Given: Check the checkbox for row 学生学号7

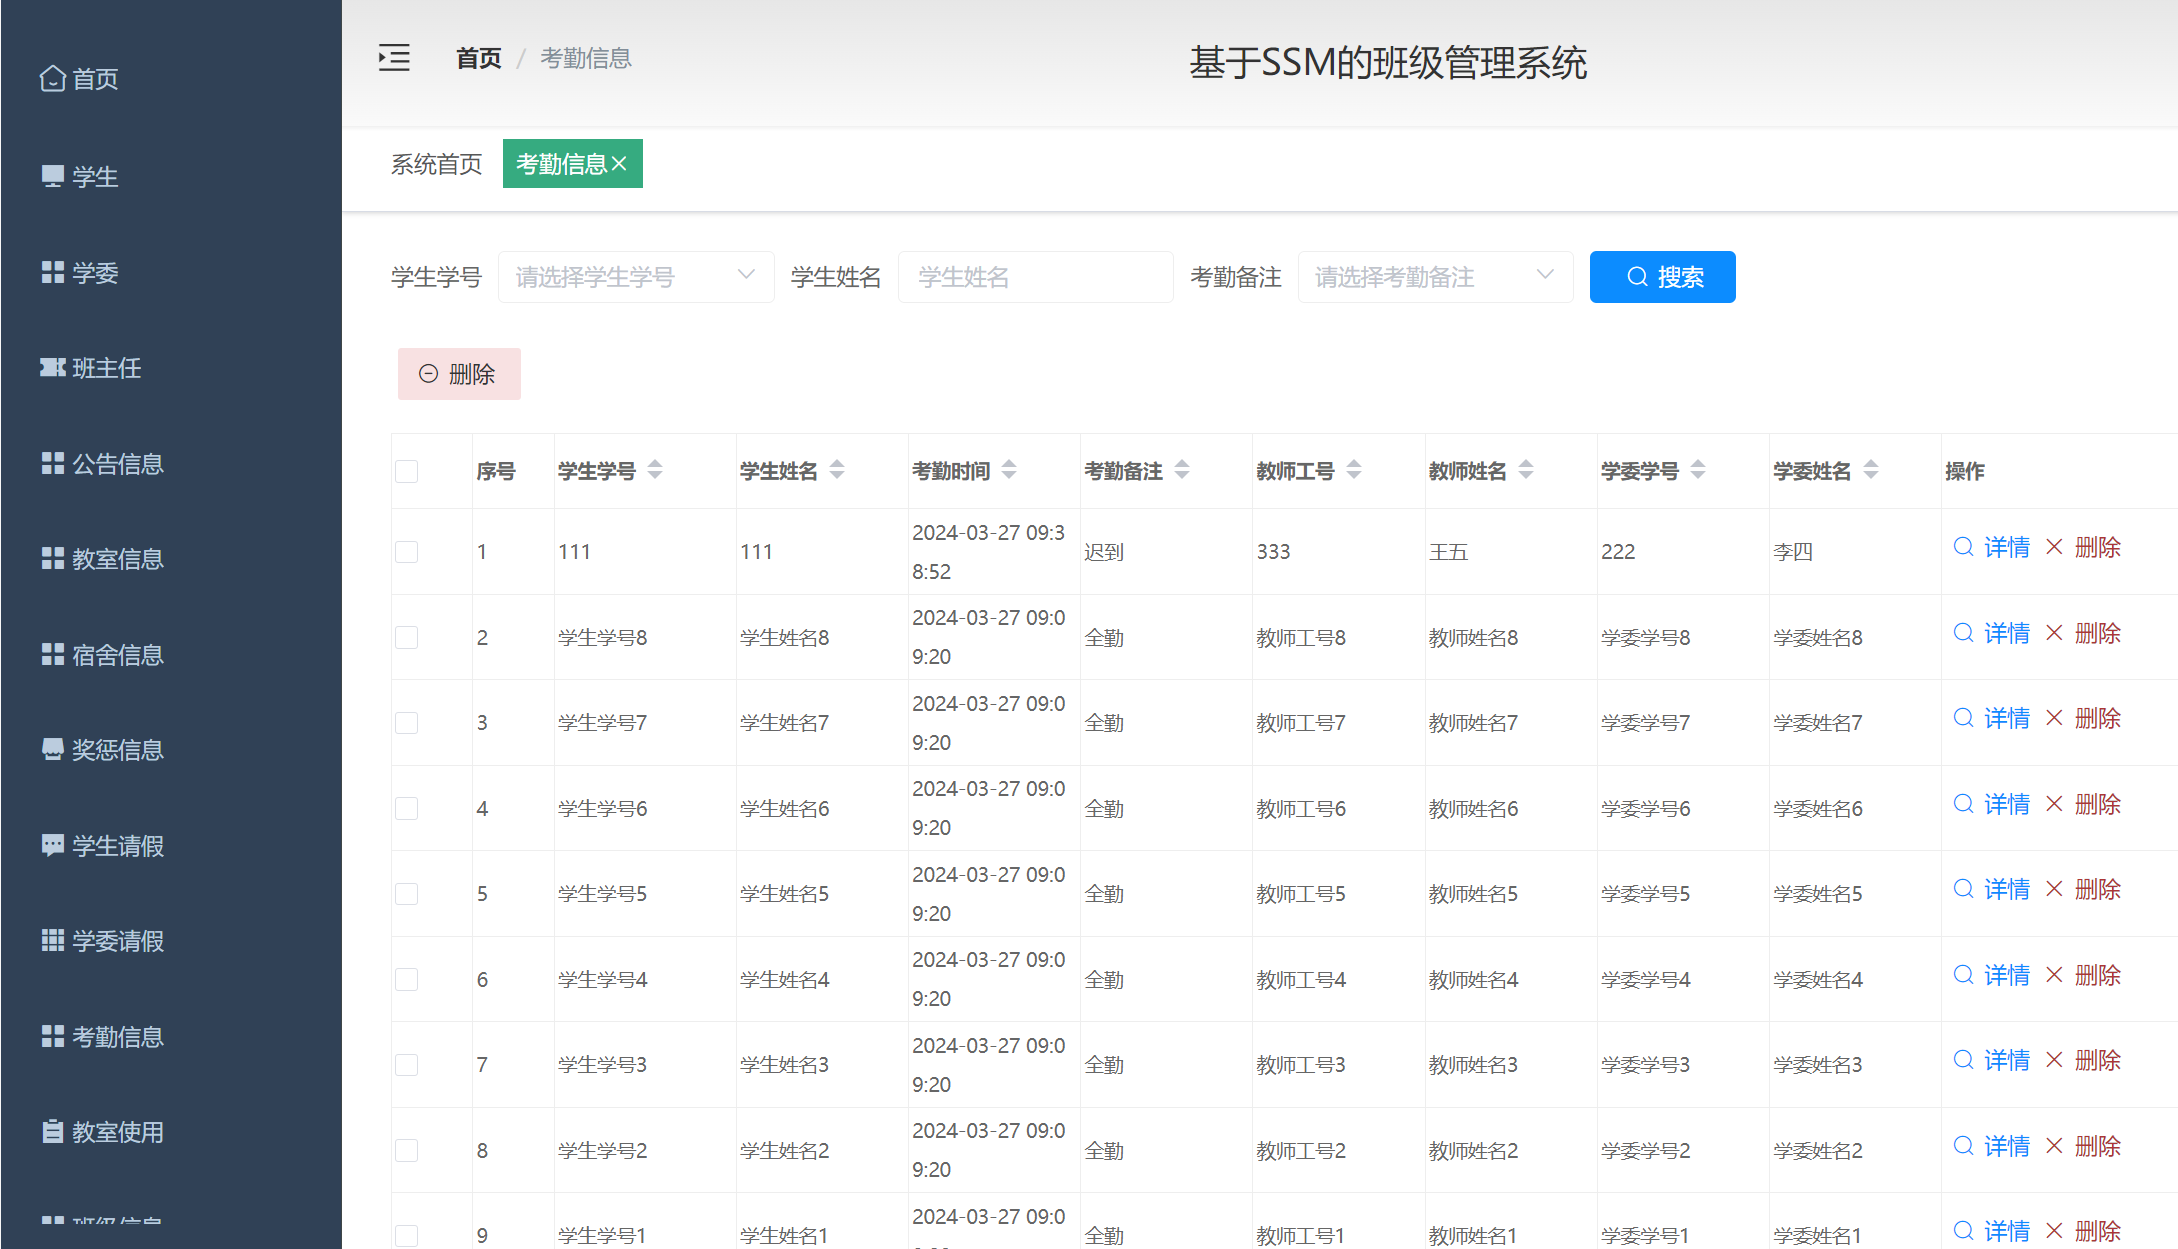Looking at the screenshot, I should [406, 723].
